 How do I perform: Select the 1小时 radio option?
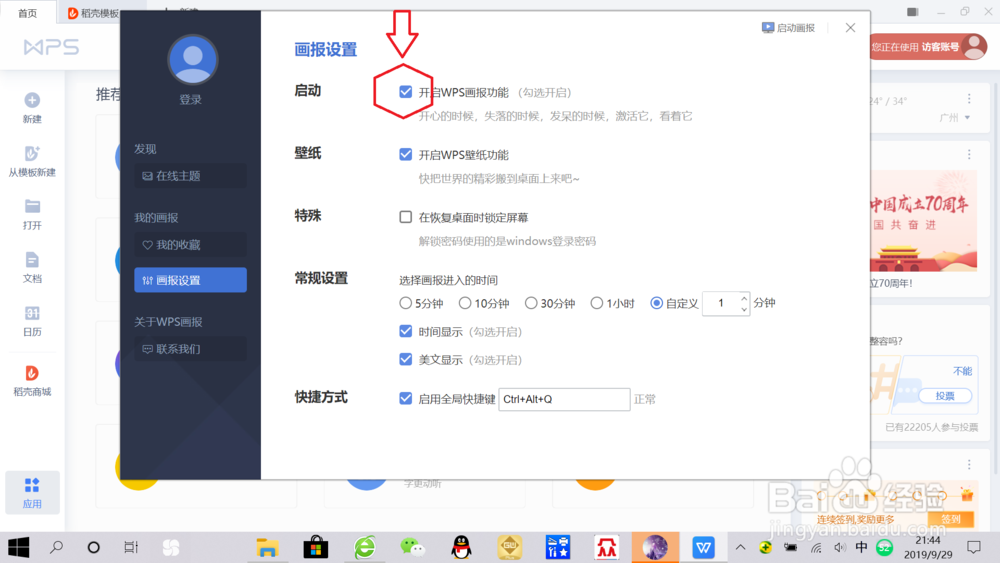(x=596, y=303)
